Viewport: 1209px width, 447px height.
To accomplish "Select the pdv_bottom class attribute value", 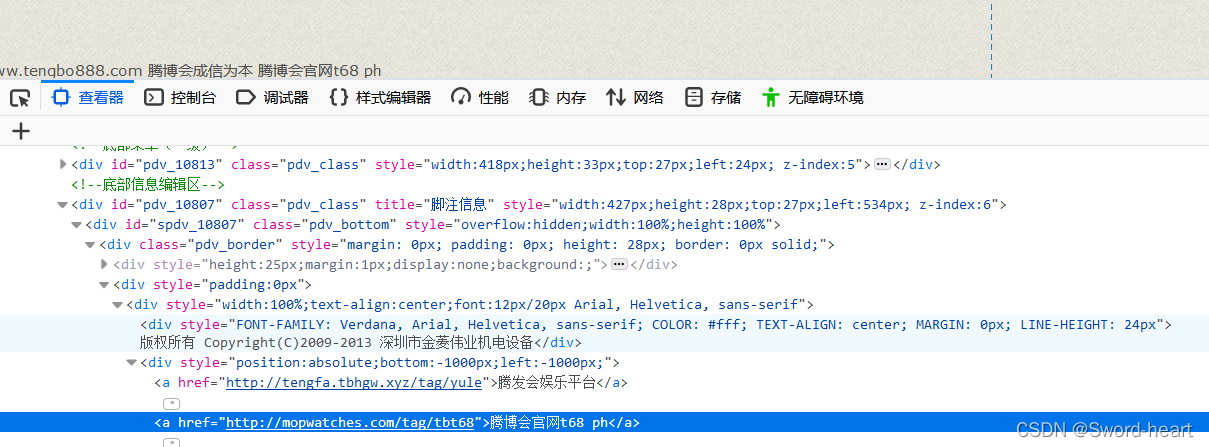I will (x=351, y=224).
